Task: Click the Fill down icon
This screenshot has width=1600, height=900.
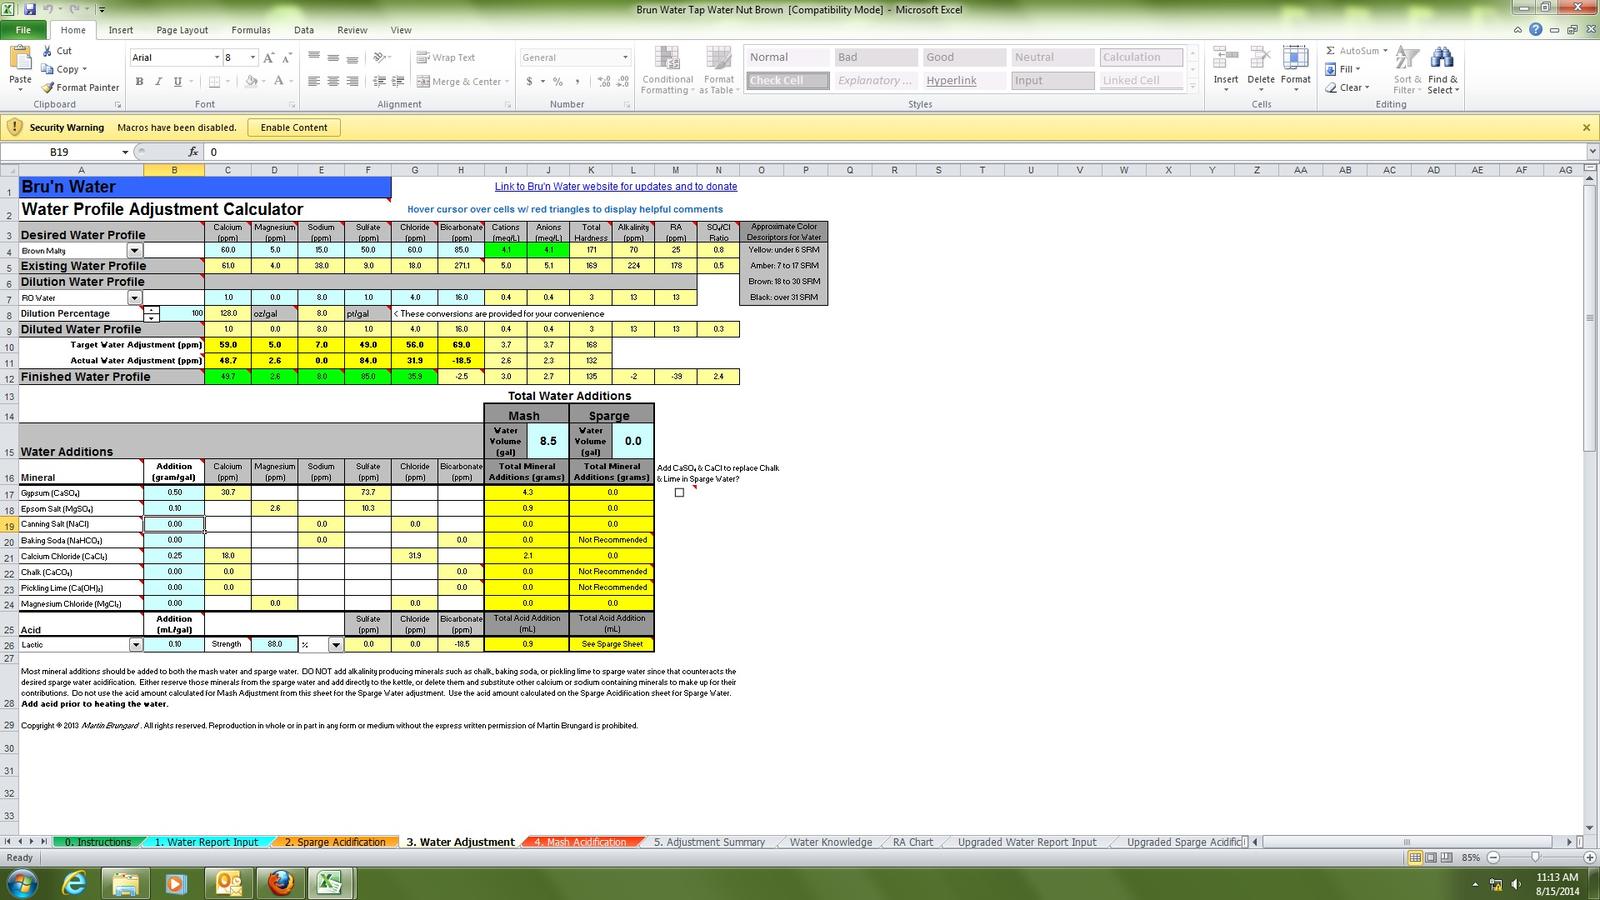Action: 1331,69
